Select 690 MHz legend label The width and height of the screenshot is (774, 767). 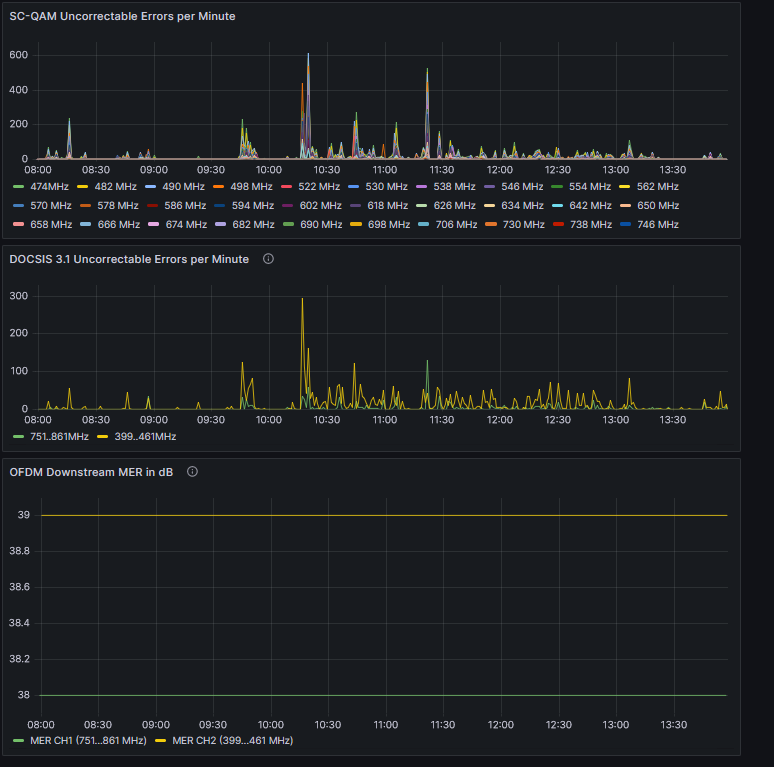click(321, 225)
